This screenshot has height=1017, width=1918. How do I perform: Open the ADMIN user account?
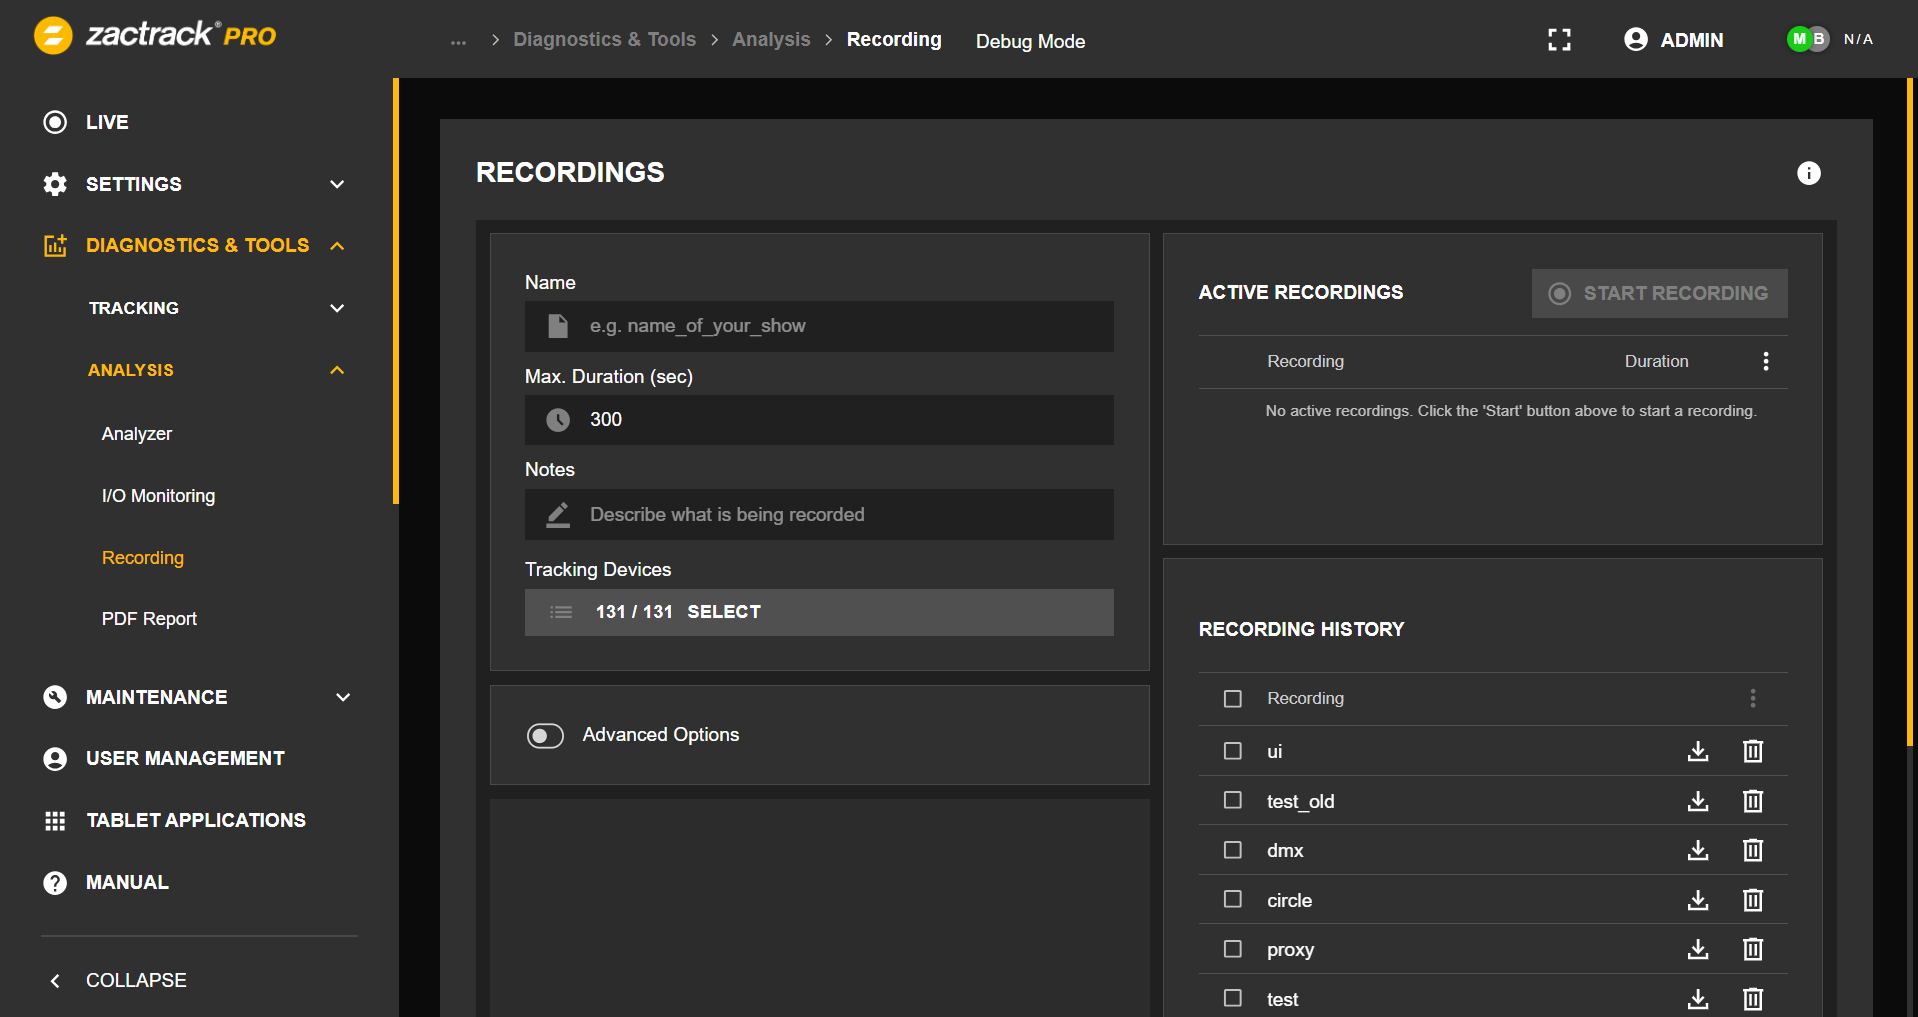coord(1674,40)
